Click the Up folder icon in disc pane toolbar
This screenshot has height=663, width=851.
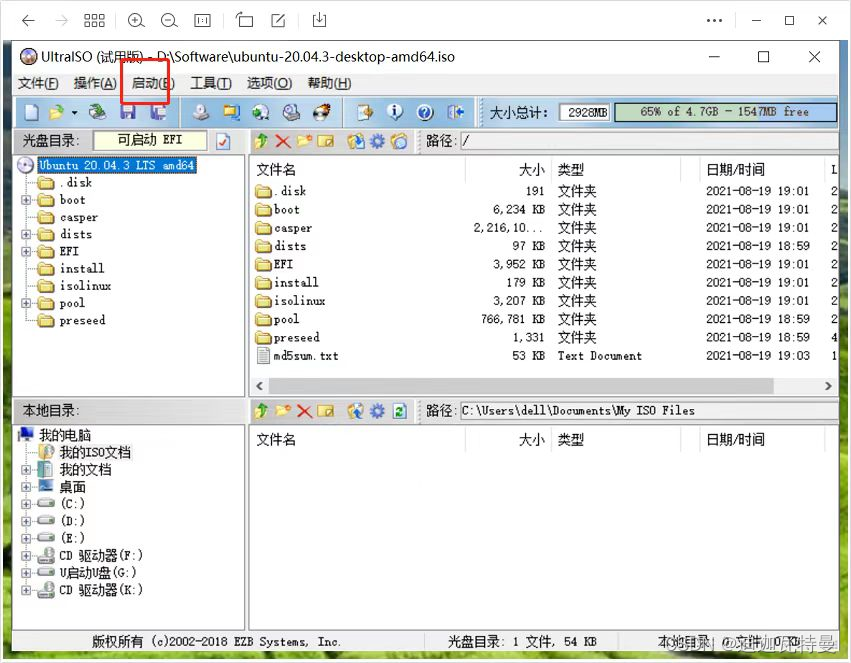261,142
